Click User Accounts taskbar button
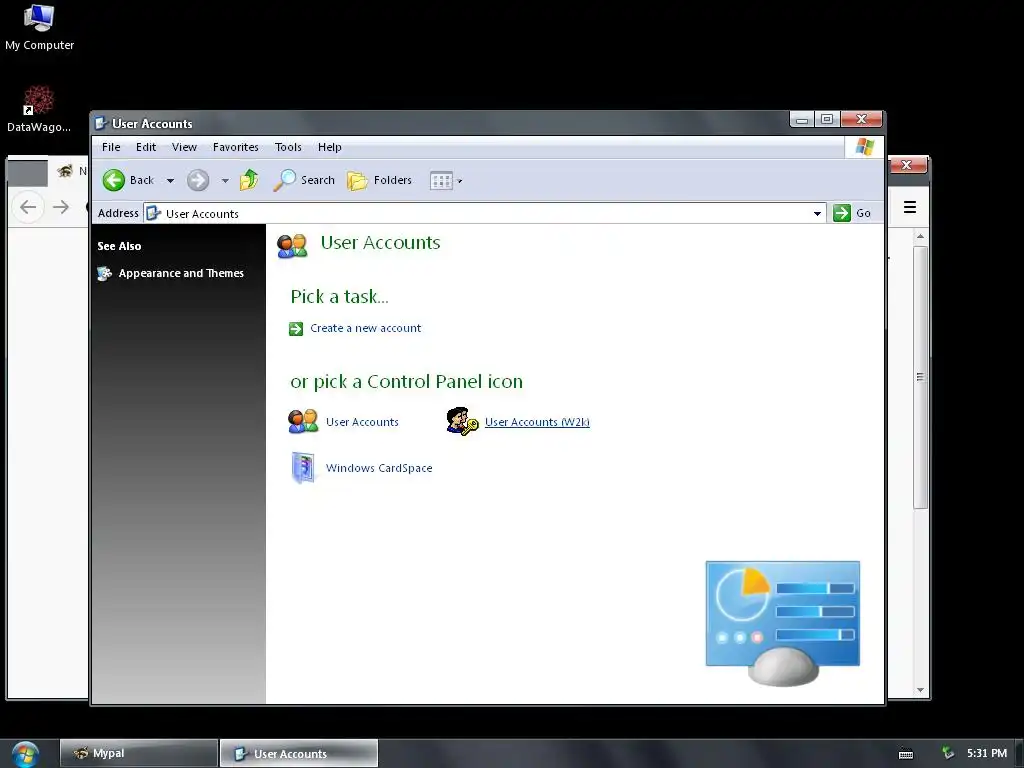The image size is (1024, 768). click(299, 754)
